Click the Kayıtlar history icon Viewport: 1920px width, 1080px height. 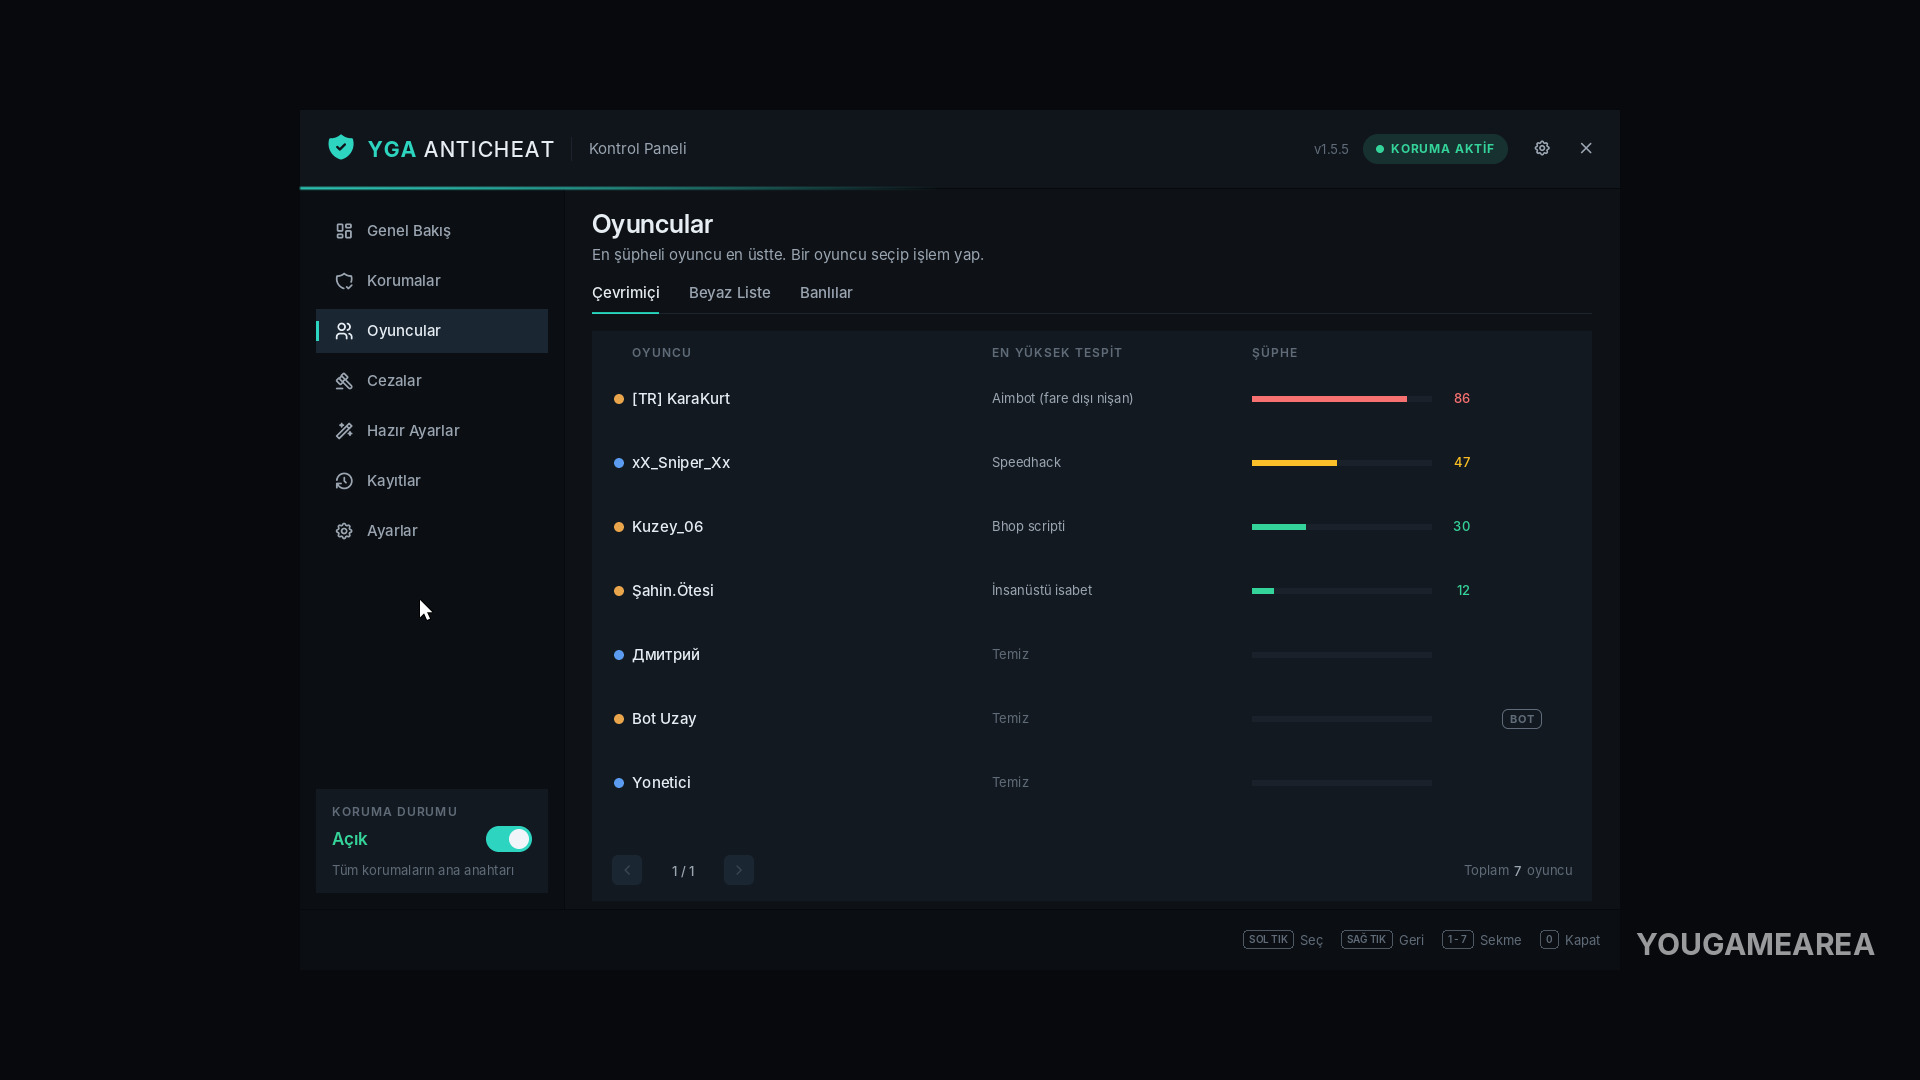pos(344,481)
